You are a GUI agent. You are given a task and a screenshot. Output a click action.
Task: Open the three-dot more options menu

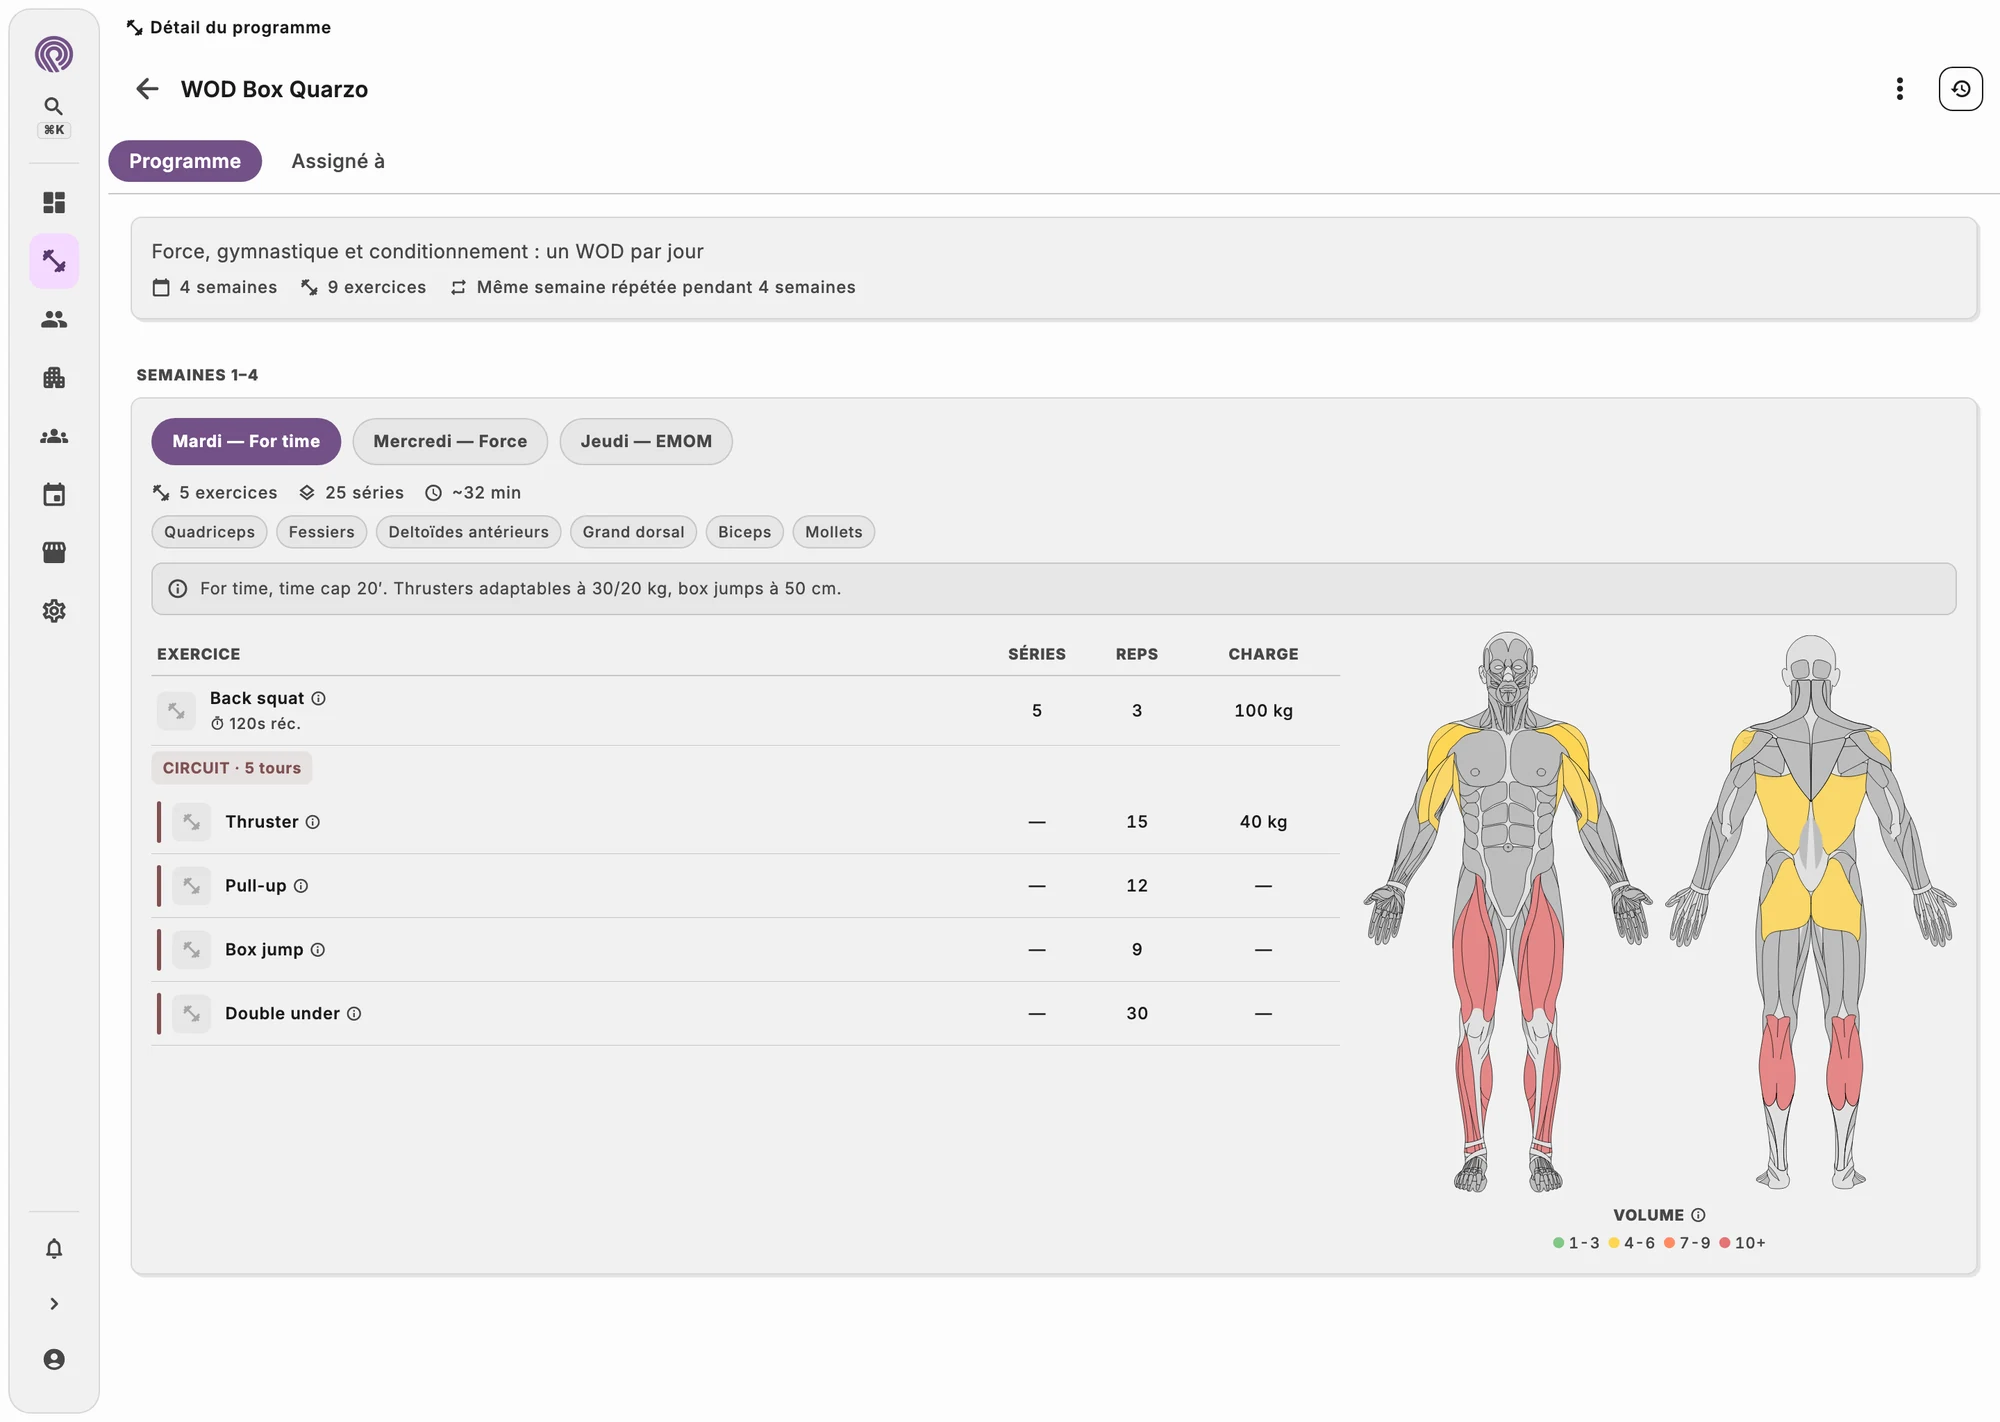(1900, 89)
